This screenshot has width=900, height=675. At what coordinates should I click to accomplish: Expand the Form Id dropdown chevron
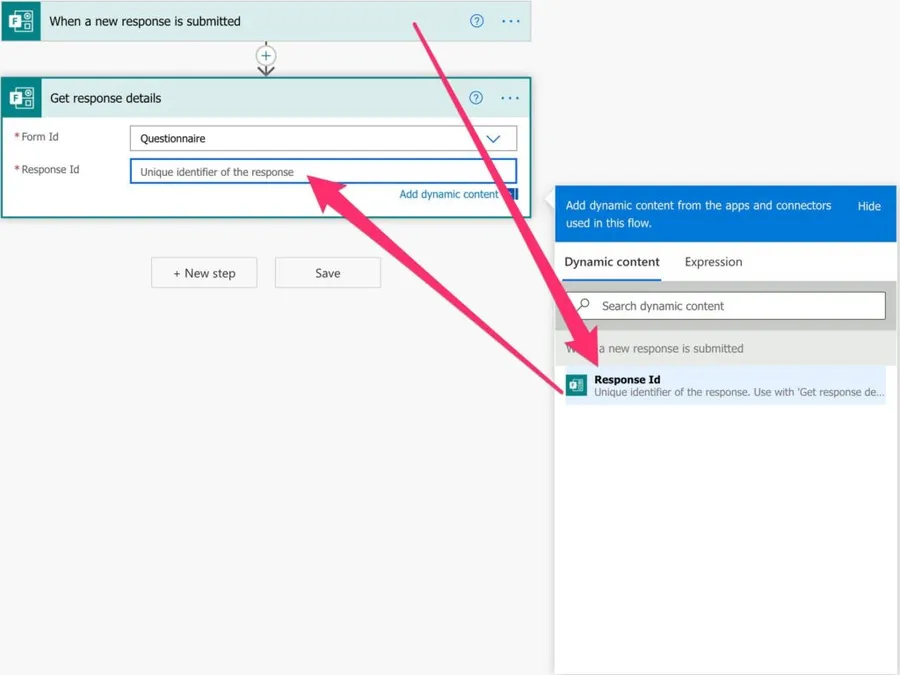493,139
